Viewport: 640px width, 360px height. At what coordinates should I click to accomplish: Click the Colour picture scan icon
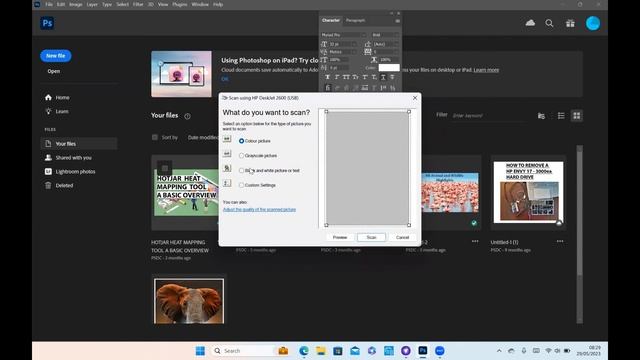(x=227, y=139)
